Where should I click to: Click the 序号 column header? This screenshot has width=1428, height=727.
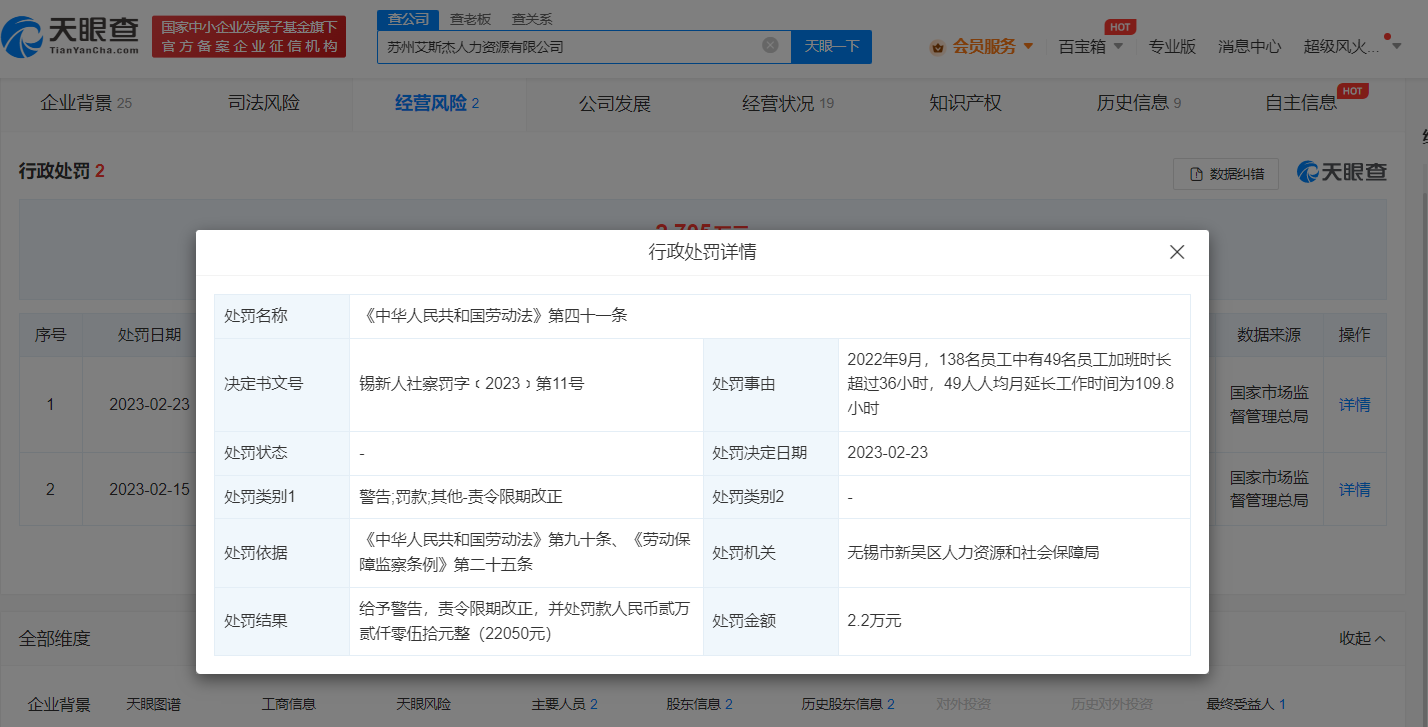click(51, 335)
